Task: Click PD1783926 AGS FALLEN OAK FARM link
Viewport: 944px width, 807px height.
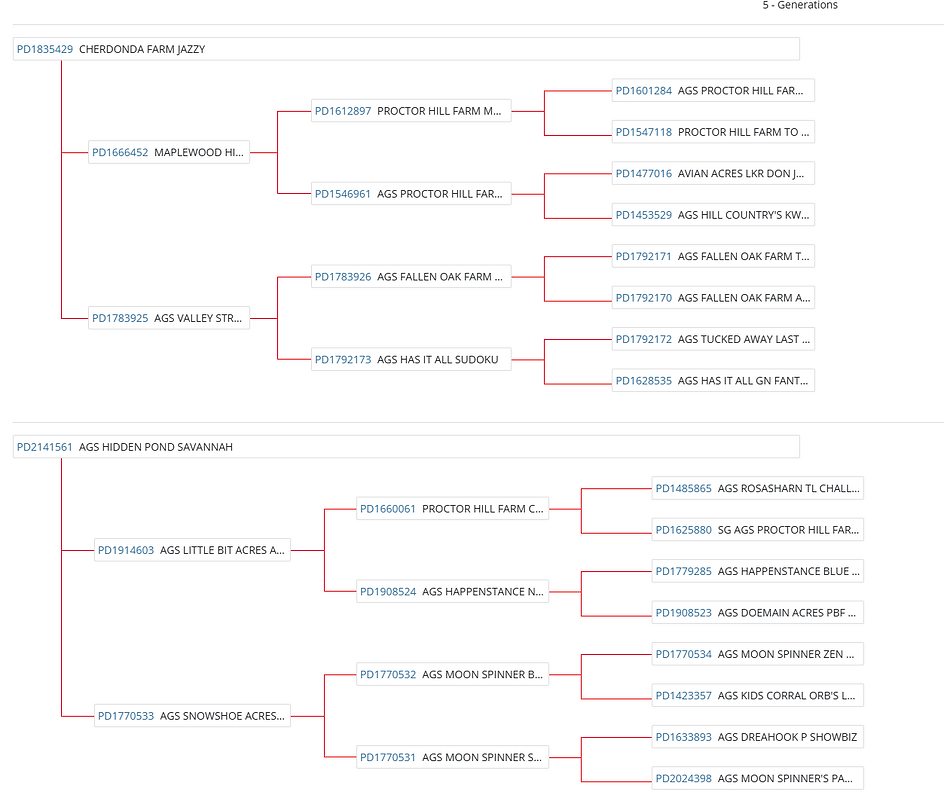Action: pyautogui.click(x=411, y=276)
